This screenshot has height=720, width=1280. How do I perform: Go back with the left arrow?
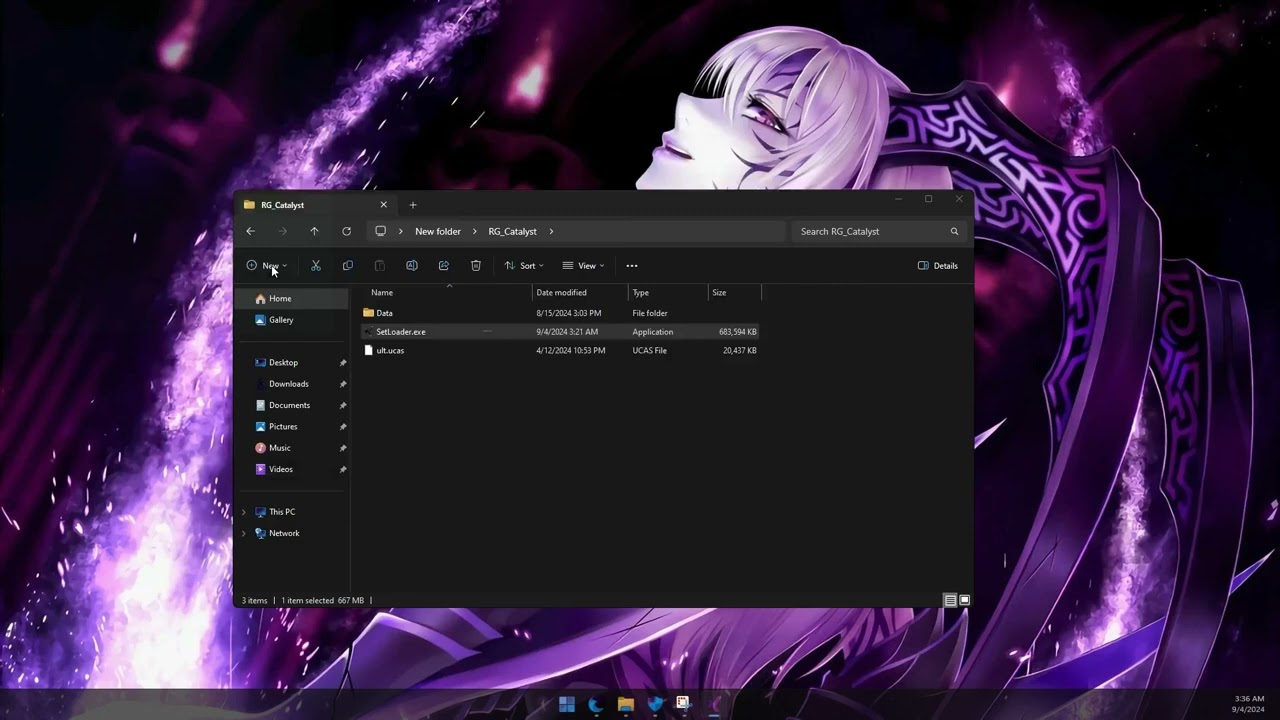click(x=251, y=231)
